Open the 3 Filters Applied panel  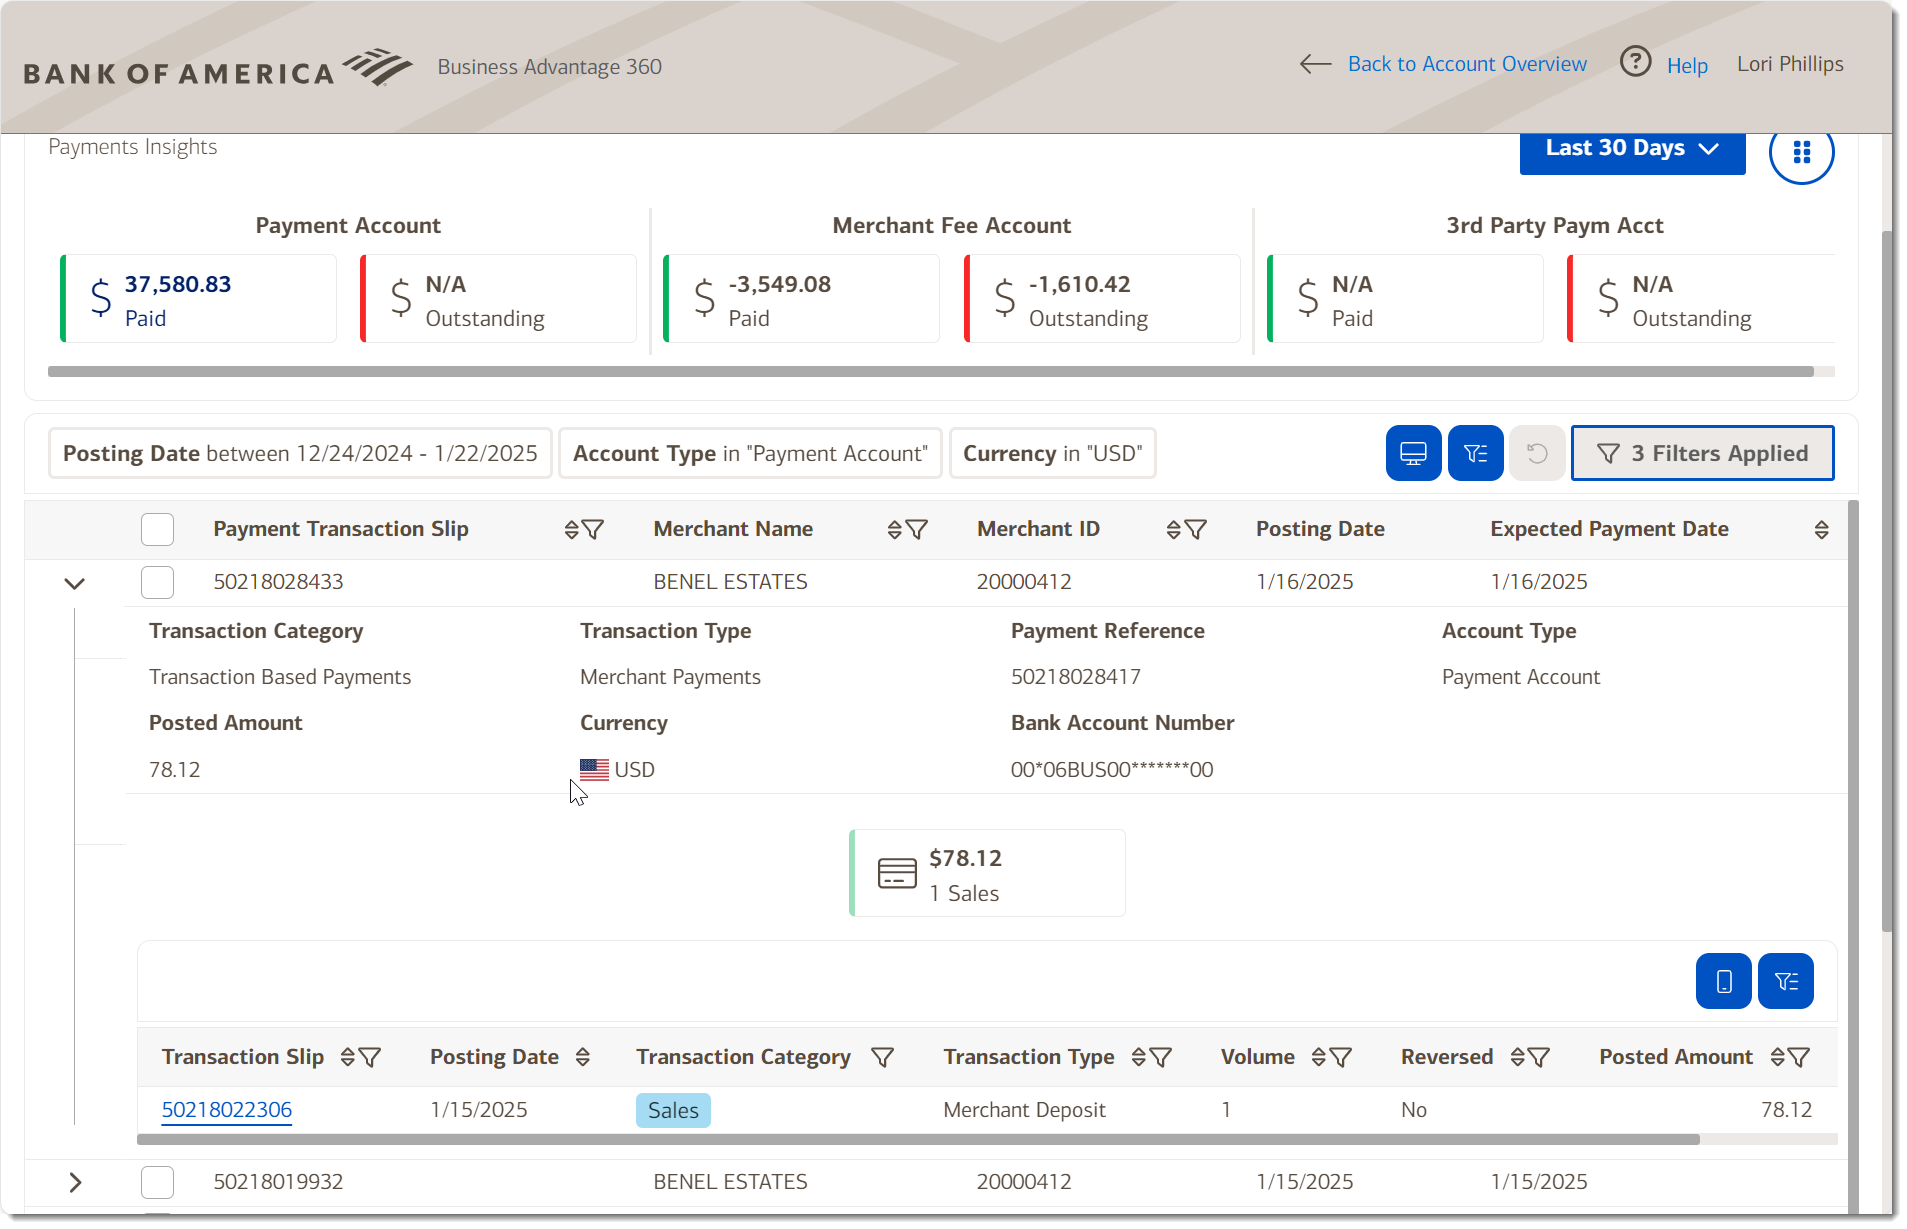[1702, 453]
